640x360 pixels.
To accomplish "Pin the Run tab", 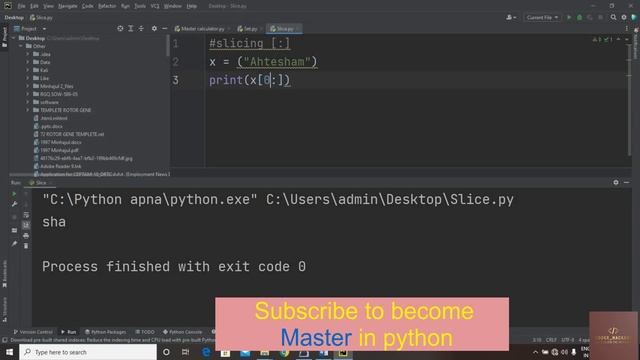I will [14, 244].
